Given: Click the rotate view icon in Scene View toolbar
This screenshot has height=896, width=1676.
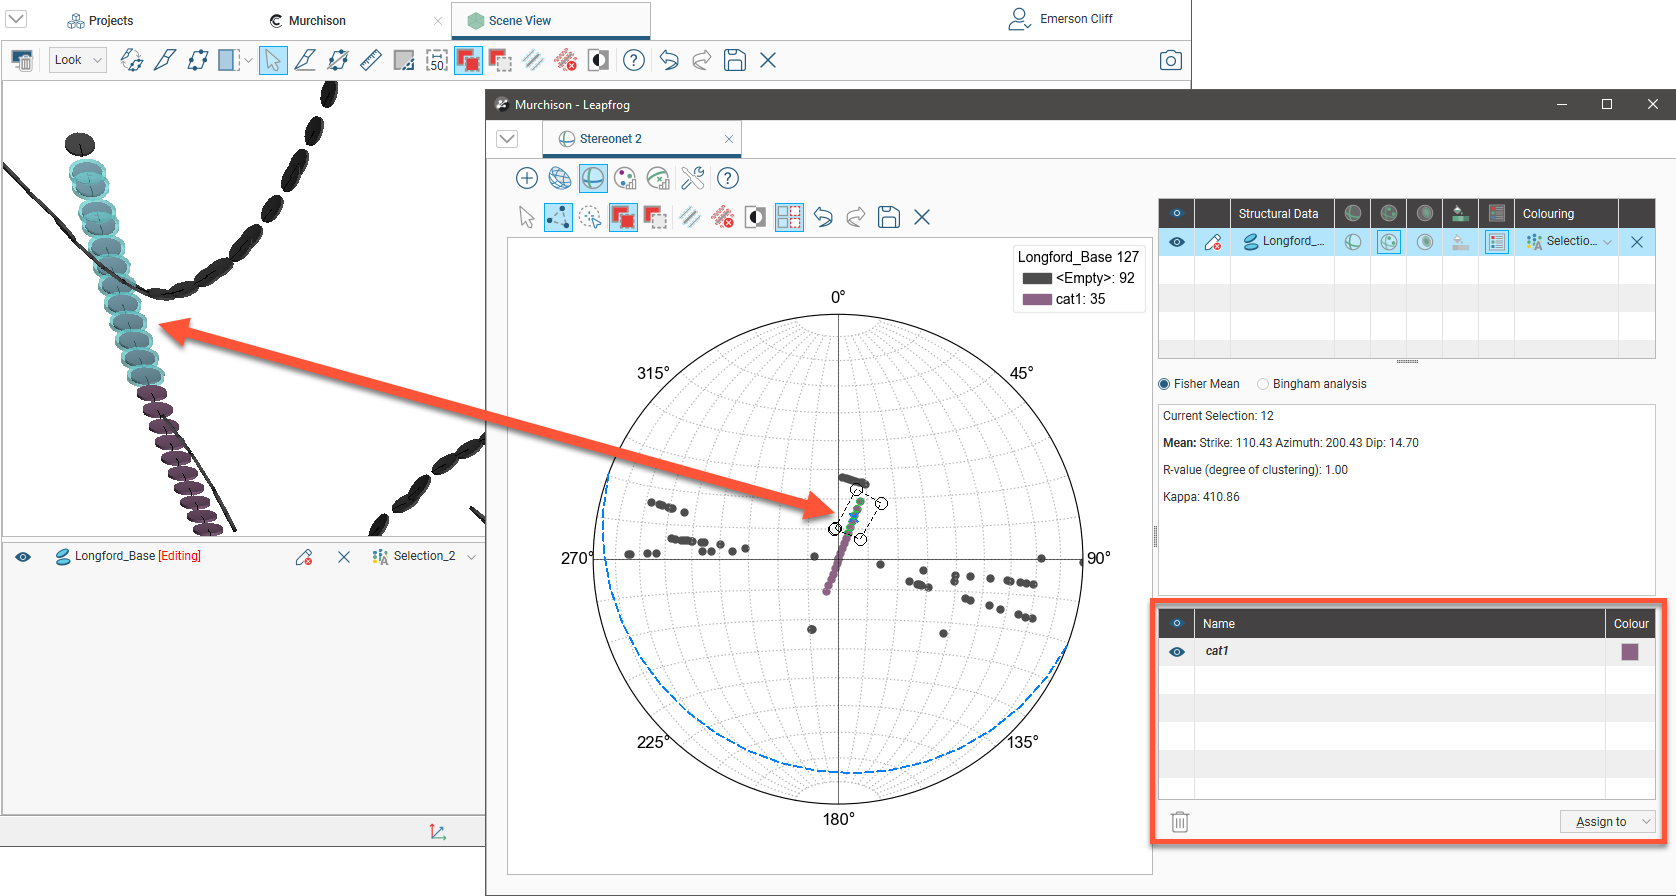Looking at the screenshot, I should point(132,60).
